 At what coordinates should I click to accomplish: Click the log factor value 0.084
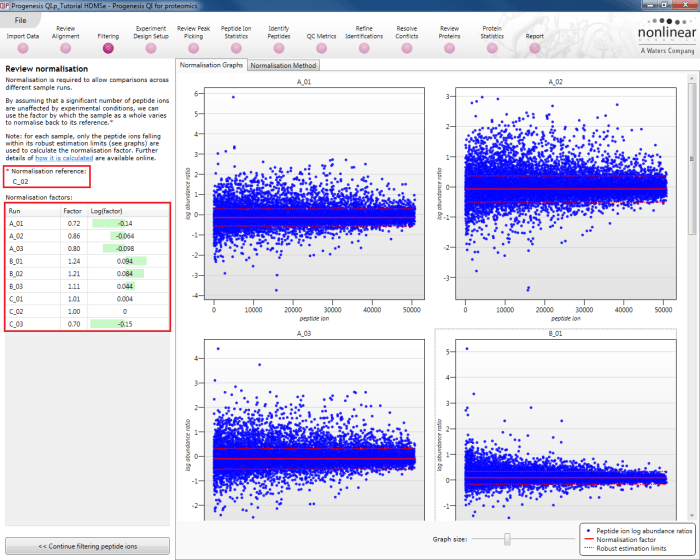[x=125, y=273]
